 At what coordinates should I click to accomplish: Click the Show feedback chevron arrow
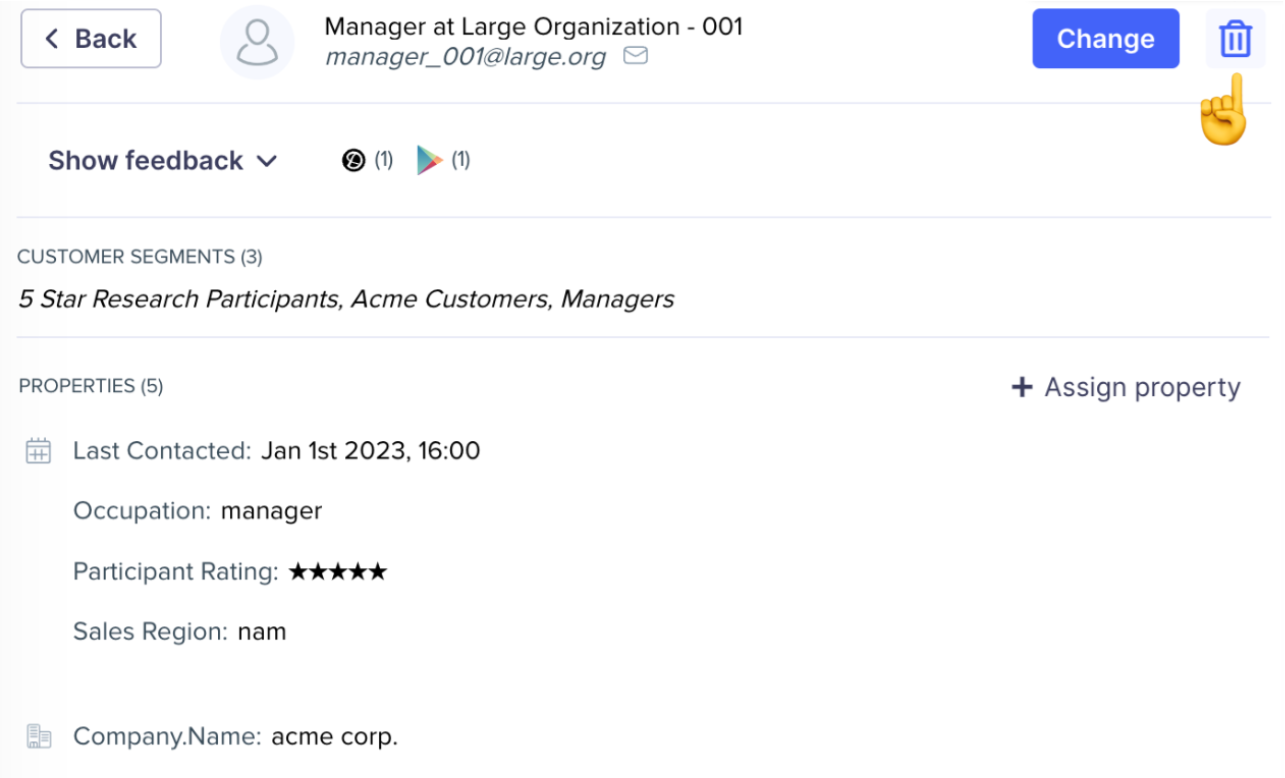pos(267,161)
